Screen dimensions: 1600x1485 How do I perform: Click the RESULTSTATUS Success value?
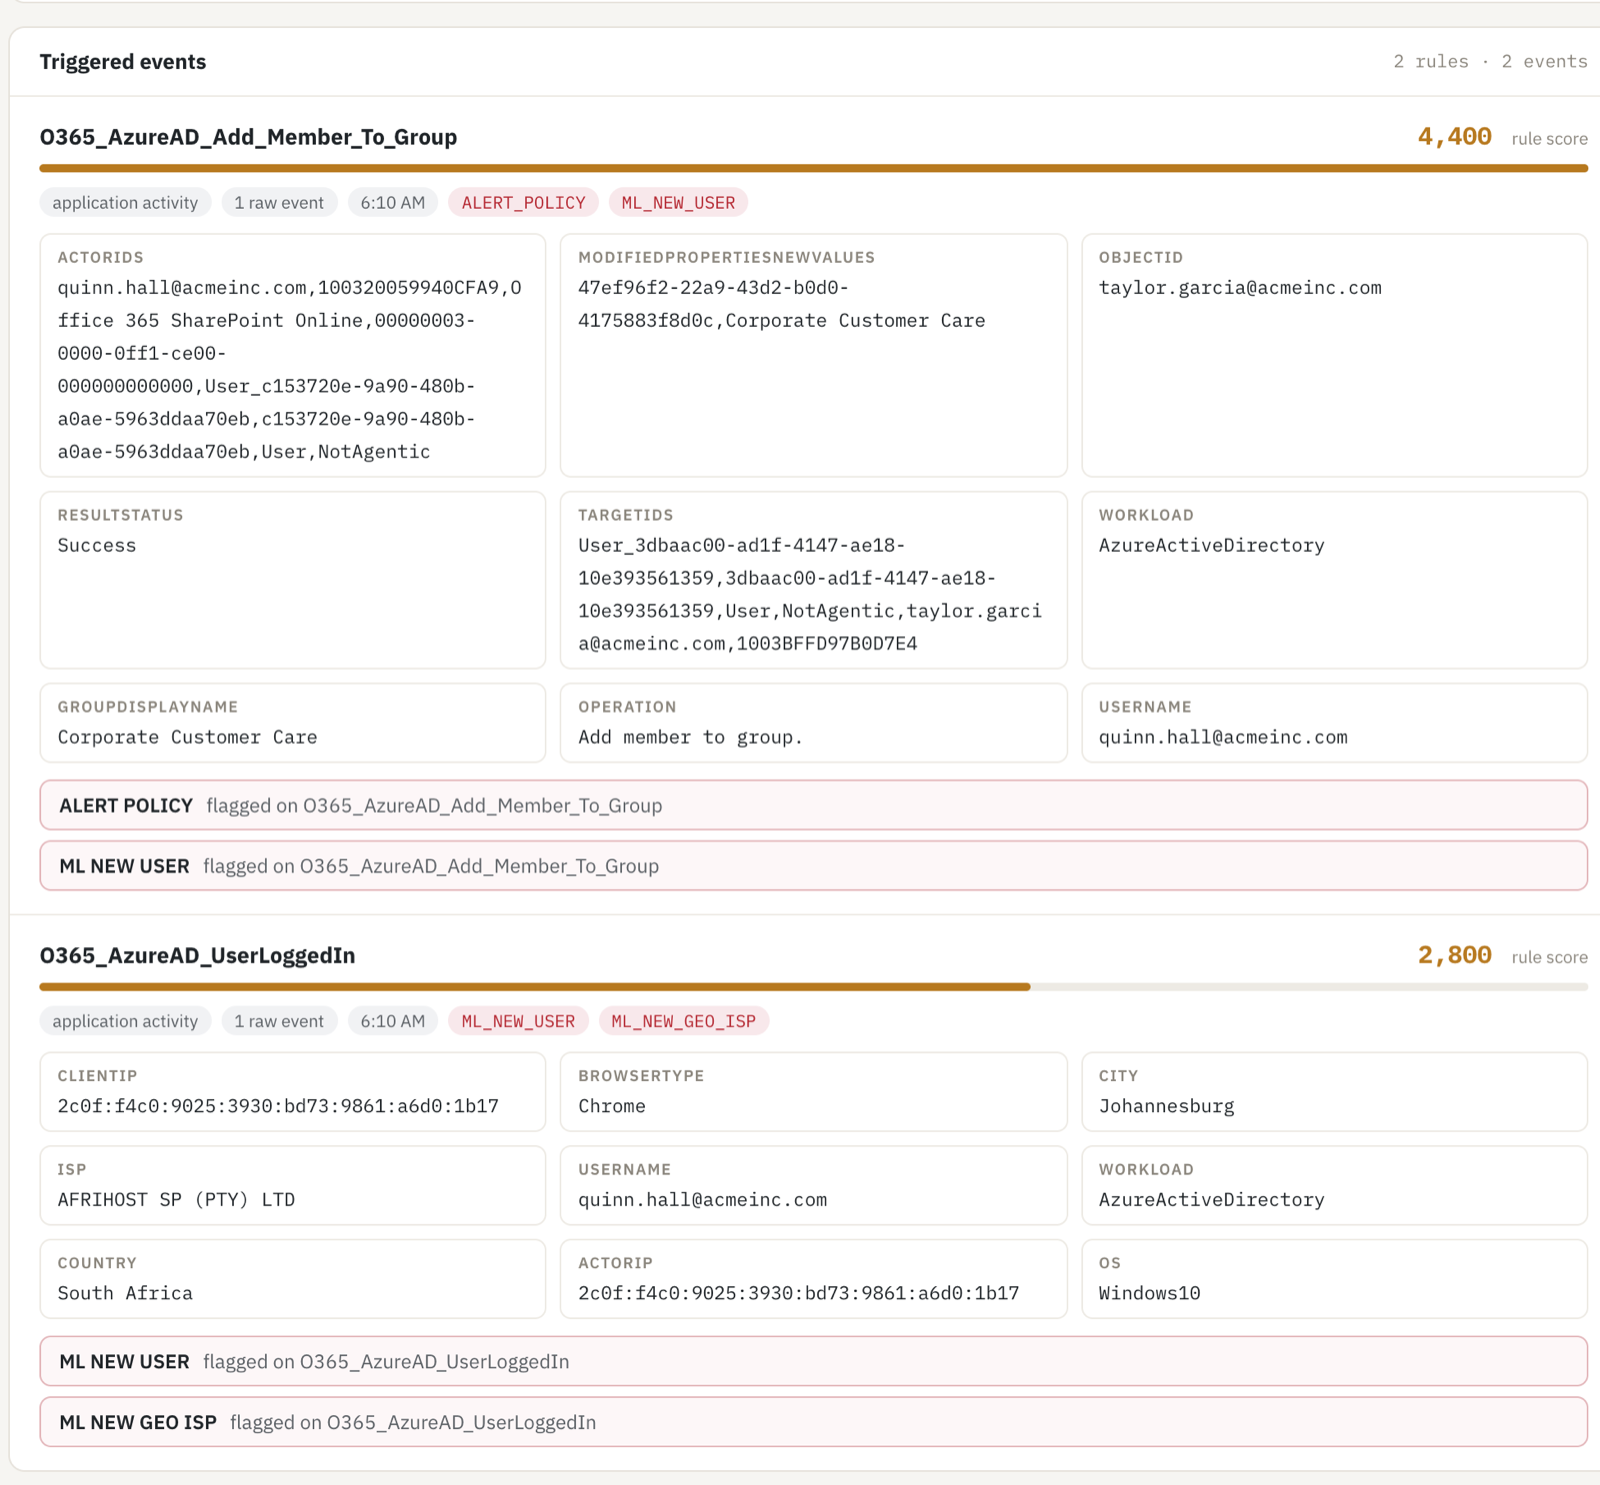pos(96,545)
